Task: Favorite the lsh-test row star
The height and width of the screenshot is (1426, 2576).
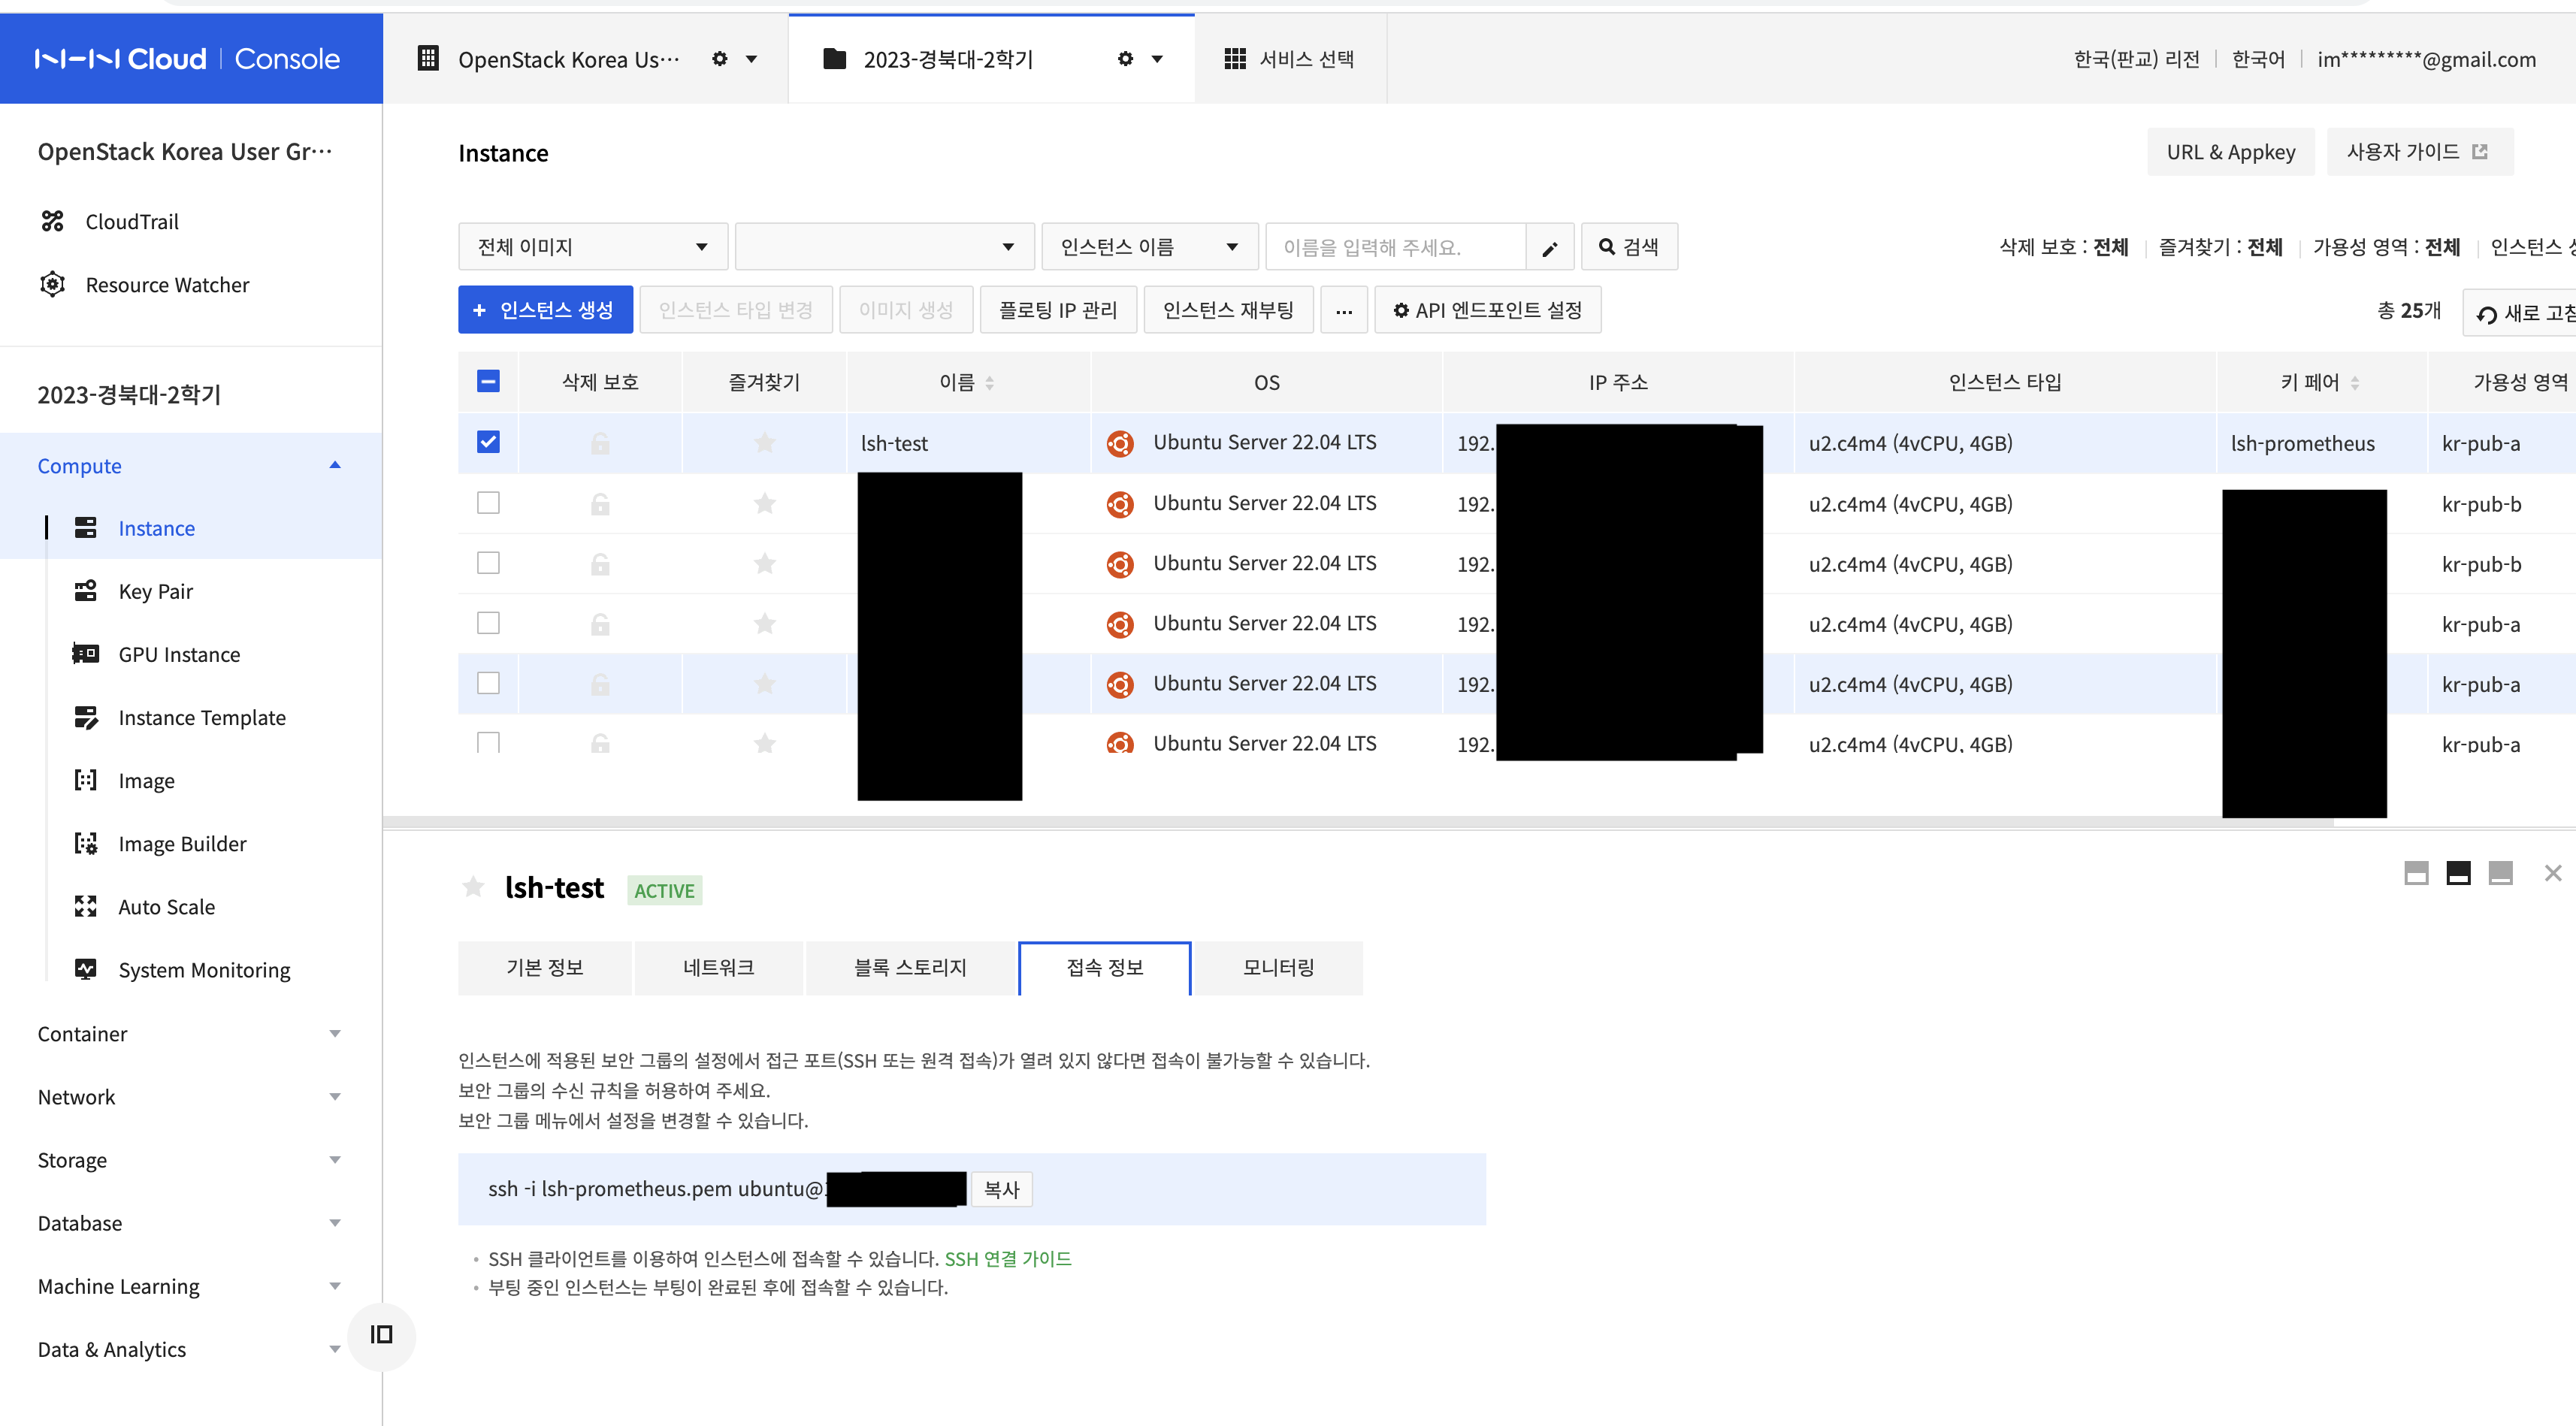Action: (x=764, y=443)
